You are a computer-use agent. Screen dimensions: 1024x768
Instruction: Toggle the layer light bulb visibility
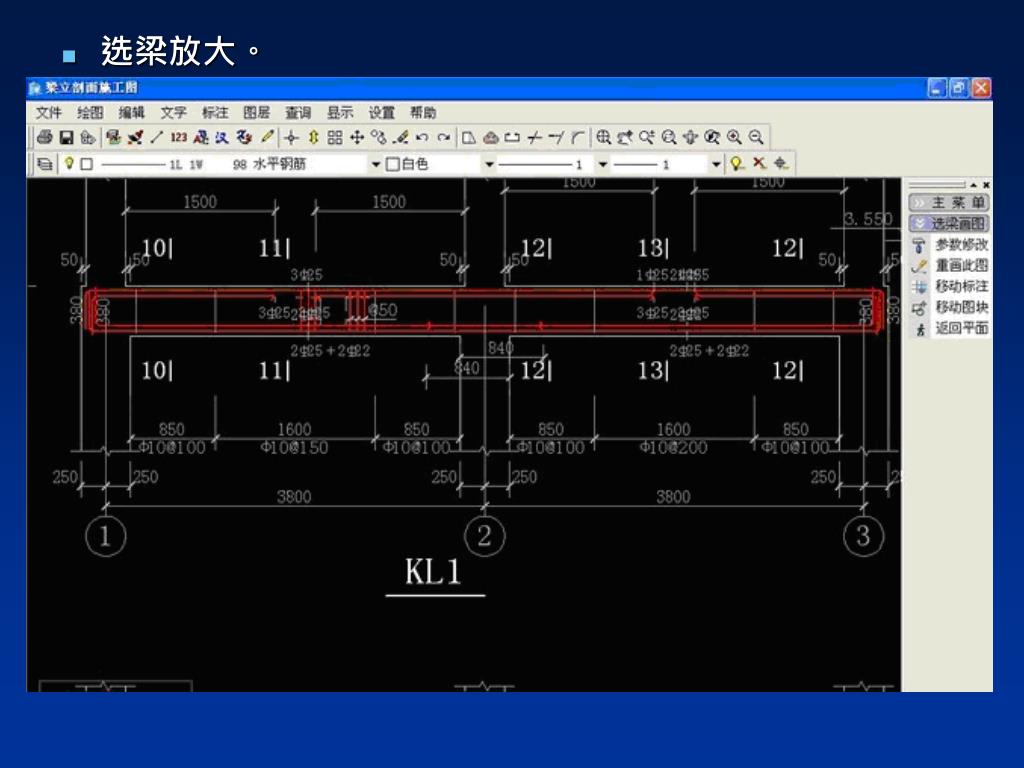click(x=69, y=163)
